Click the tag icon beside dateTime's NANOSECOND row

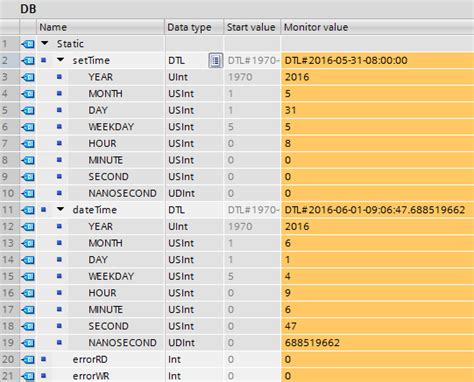click(x=28, y=343)
